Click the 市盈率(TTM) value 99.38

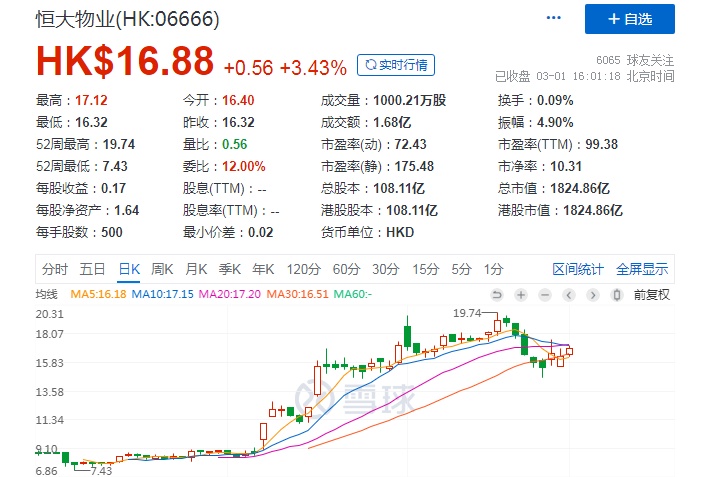(x=601, y=144)
